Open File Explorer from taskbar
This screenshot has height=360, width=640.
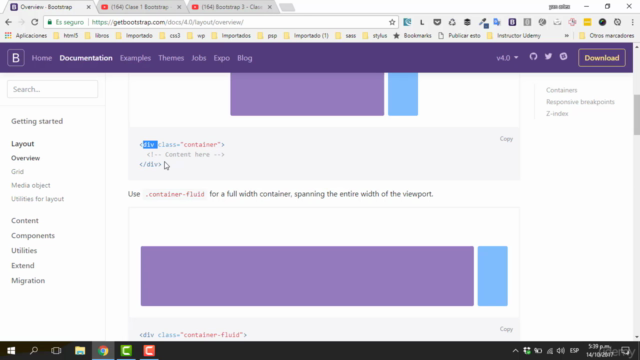coord(80,351)
